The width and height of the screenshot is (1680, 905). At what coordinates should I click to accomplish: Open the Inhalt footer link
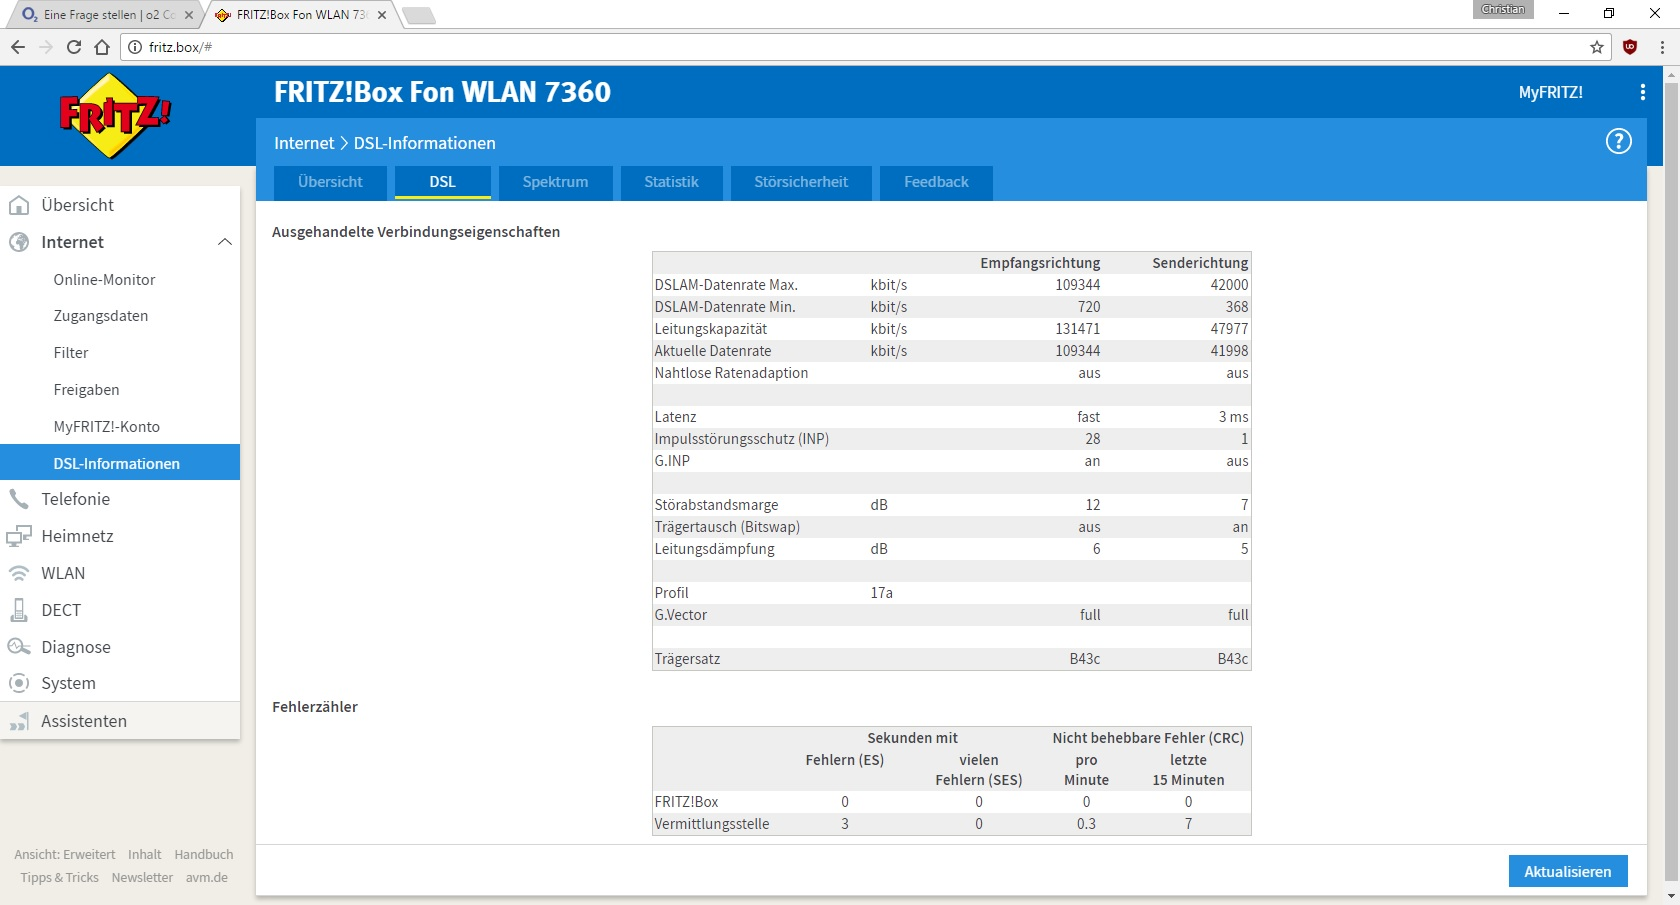(x=145, y=855)
